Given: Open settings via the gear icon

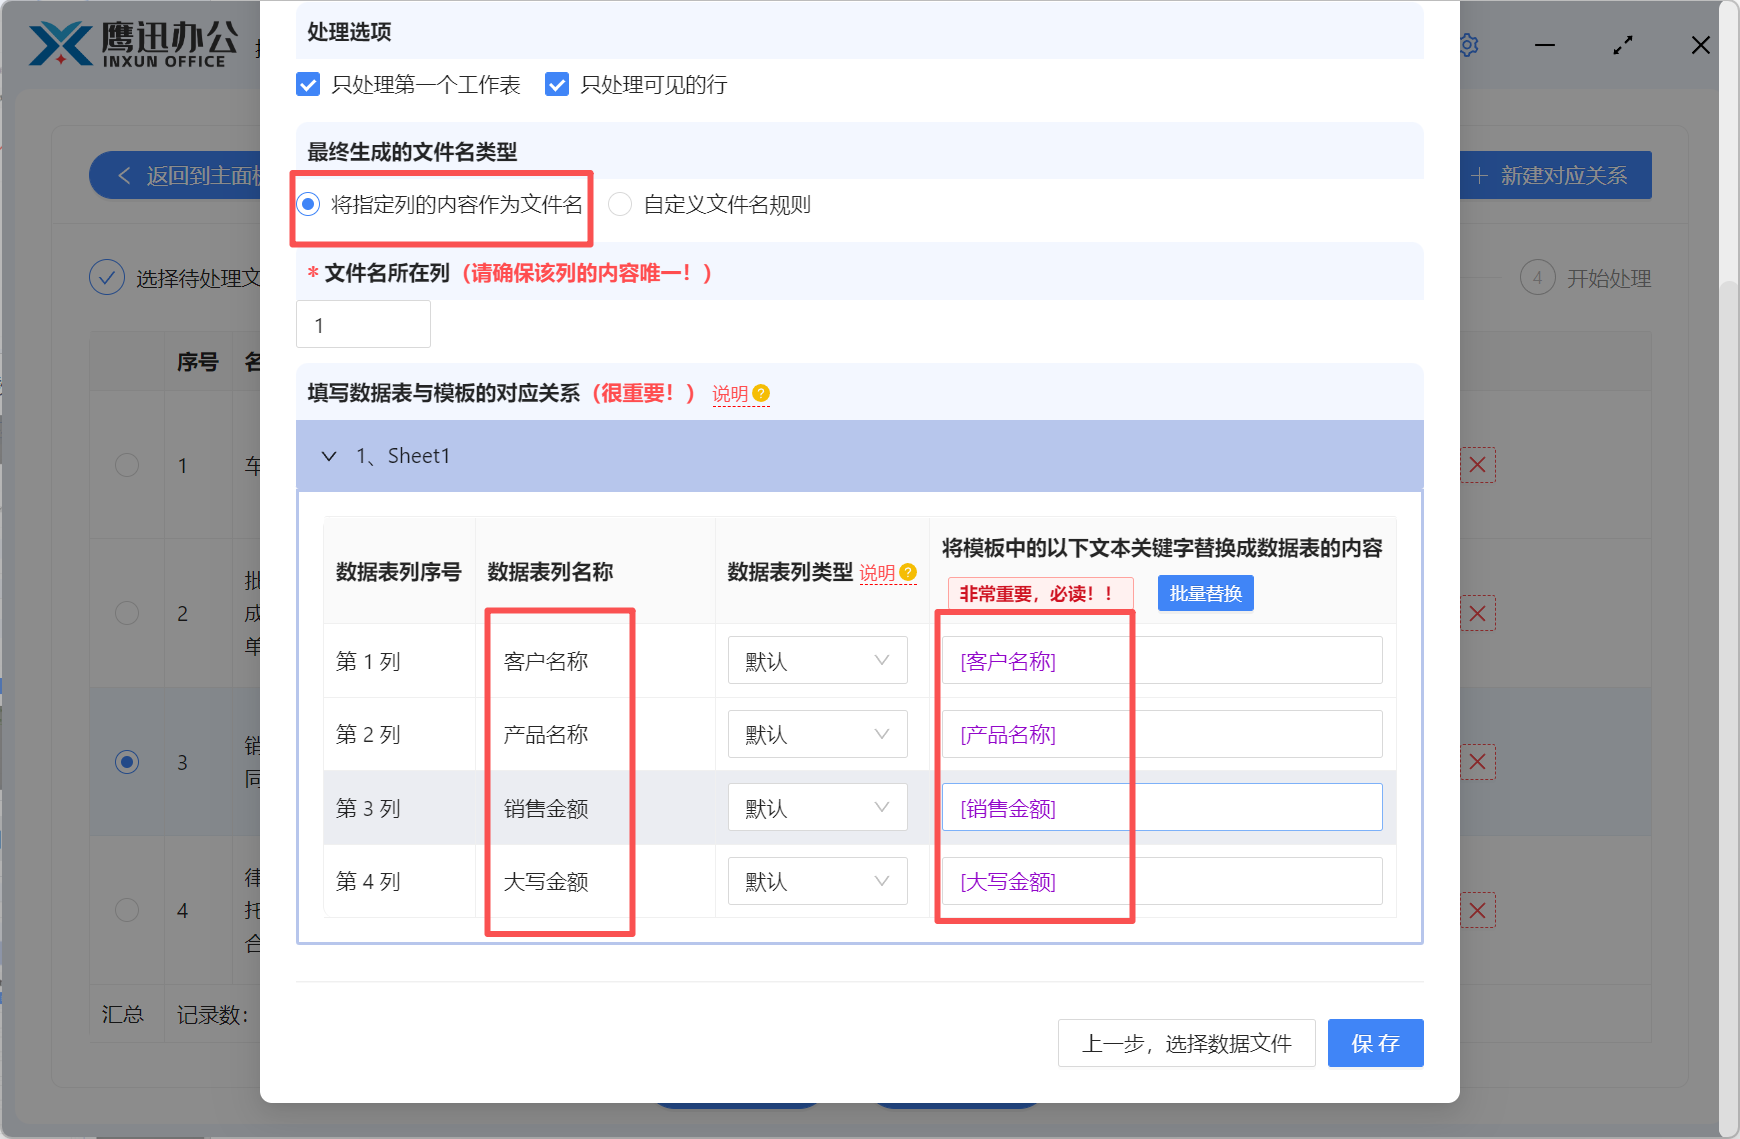Looking at the screenshot, I should [1468, 44].
